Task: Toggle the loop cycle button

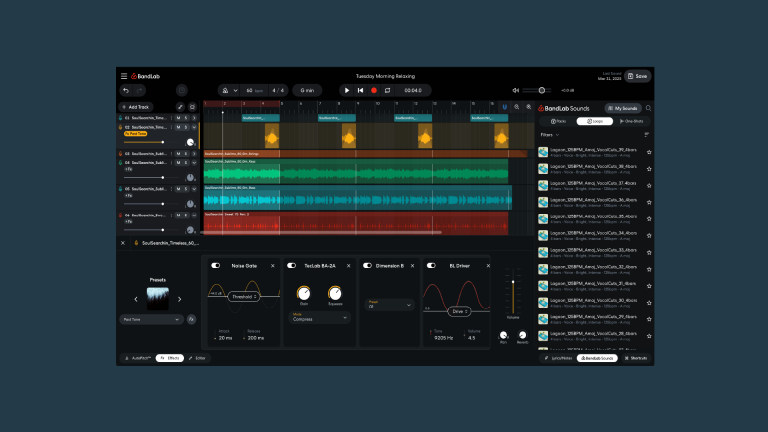Action: tap(387, 91)
